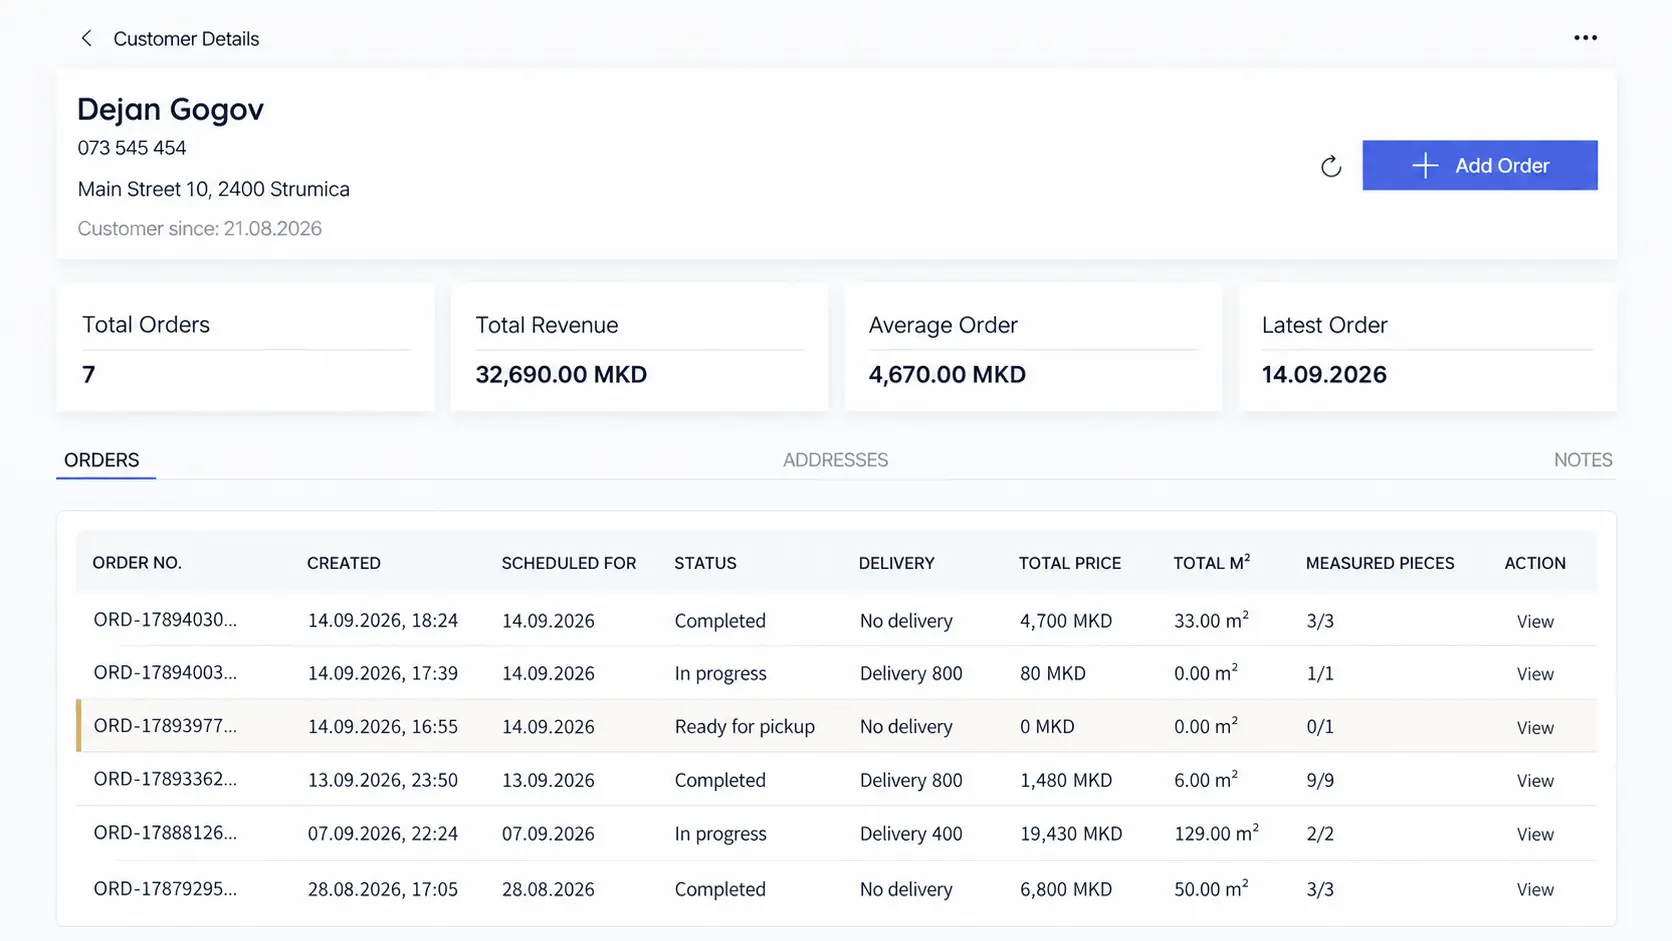Click the 4,700 MKD total price
This screenshot has height=941, width=1672.
pyautogui.click(x=1066, y=621)
